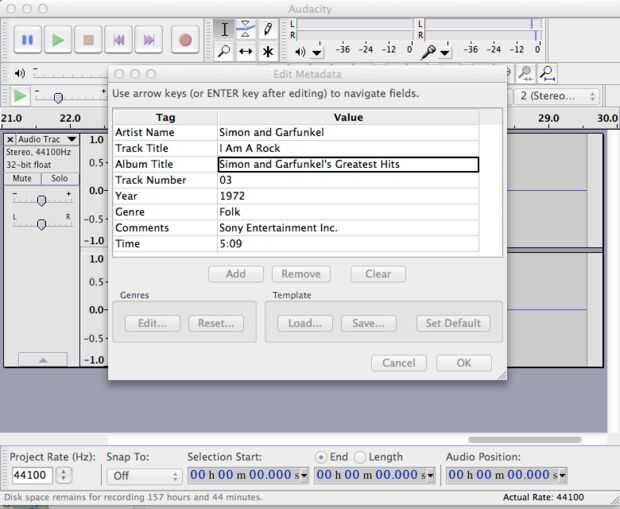Click the microphone input meter icon
Screen dimensions: 620x509
[x=428, y=51]
